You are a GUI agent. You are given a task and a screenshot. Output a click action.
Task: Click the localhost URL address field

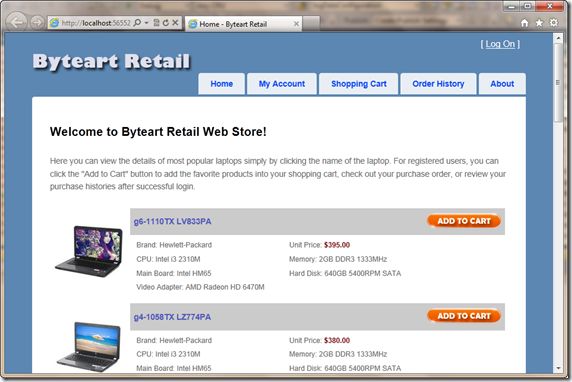96,23
